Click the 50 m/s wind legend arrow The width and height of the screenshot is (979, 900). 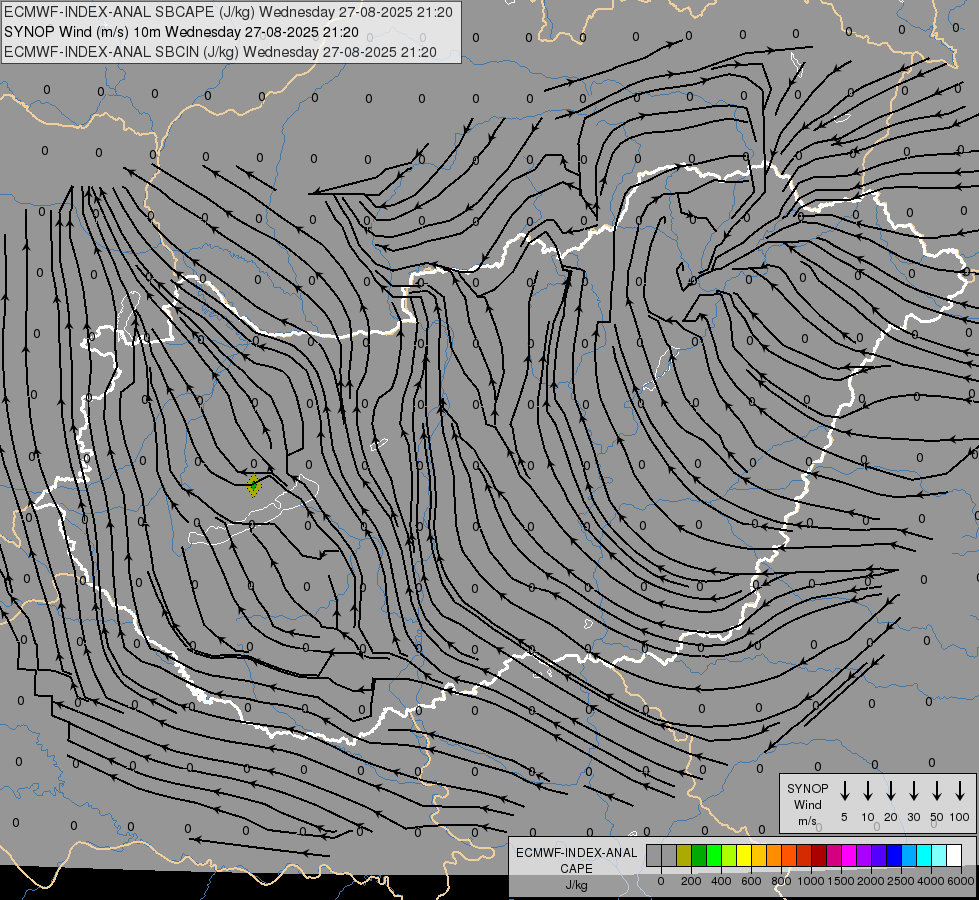pos(937,791)
